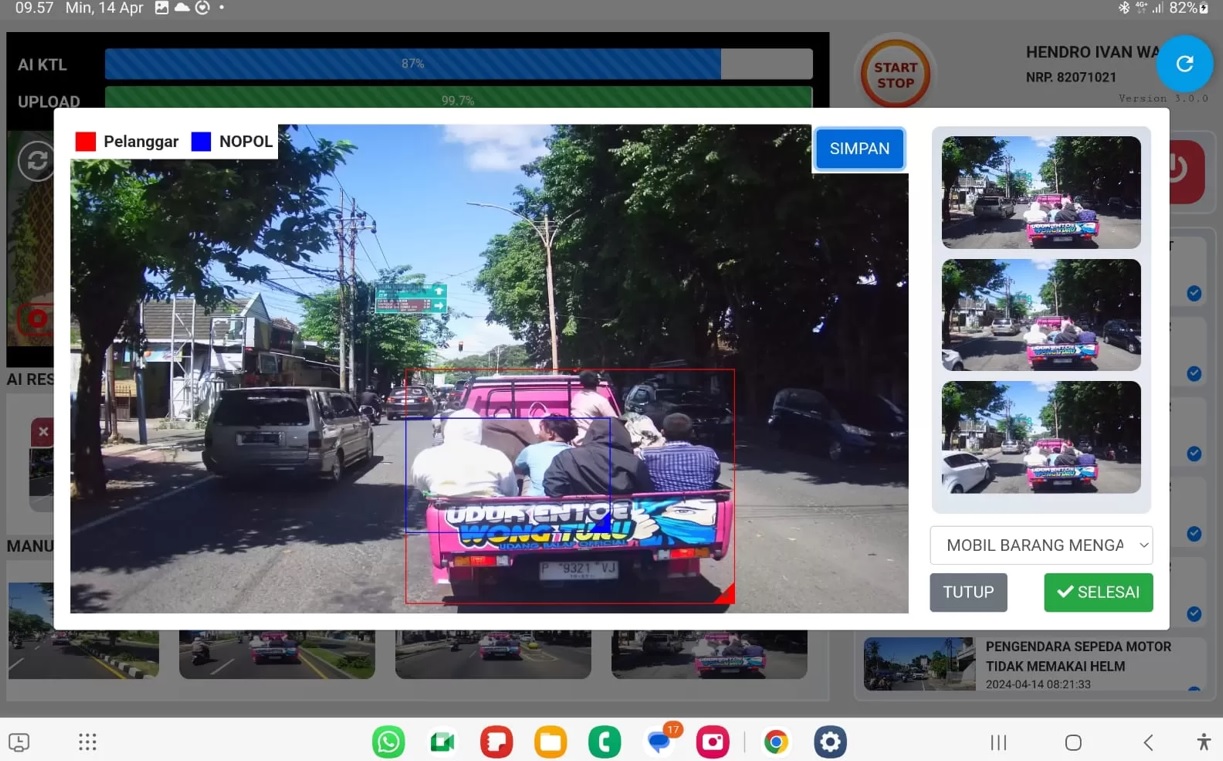Tap the red record icon behind the dialog
Image resolution: width=1223 pixels, height=761 pixels.
(x=36, y=321)
